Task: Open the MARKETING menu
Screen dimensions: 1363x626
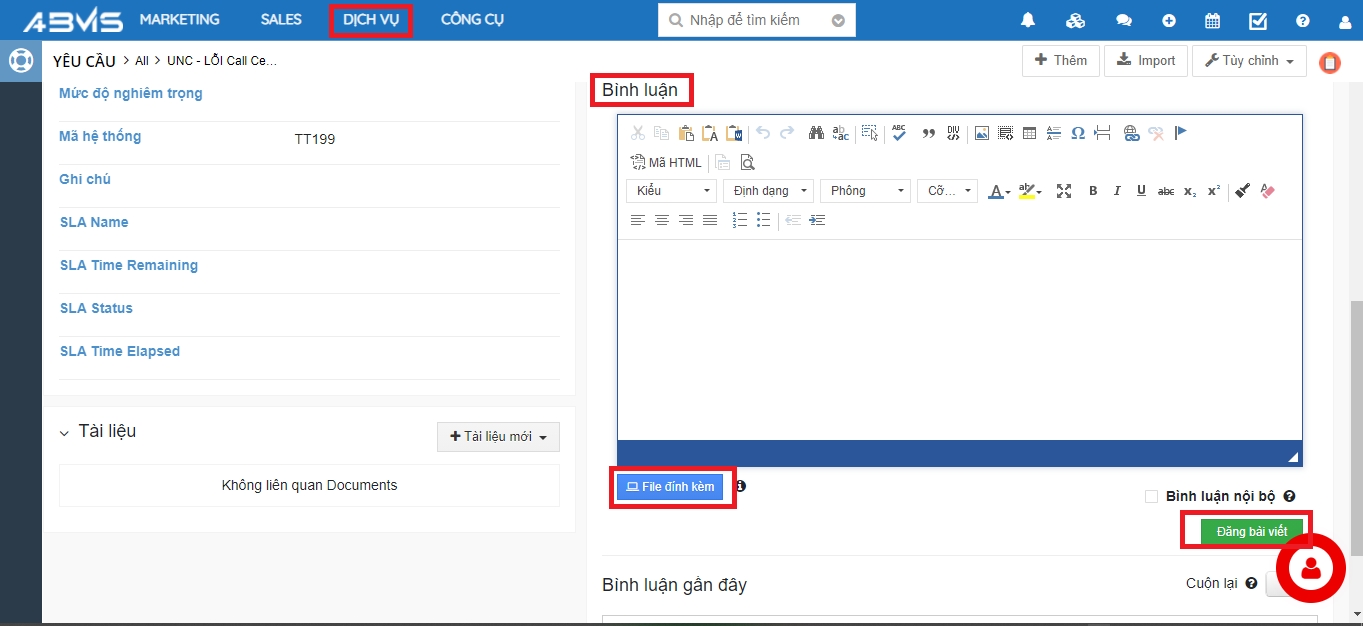Action: 179,20
